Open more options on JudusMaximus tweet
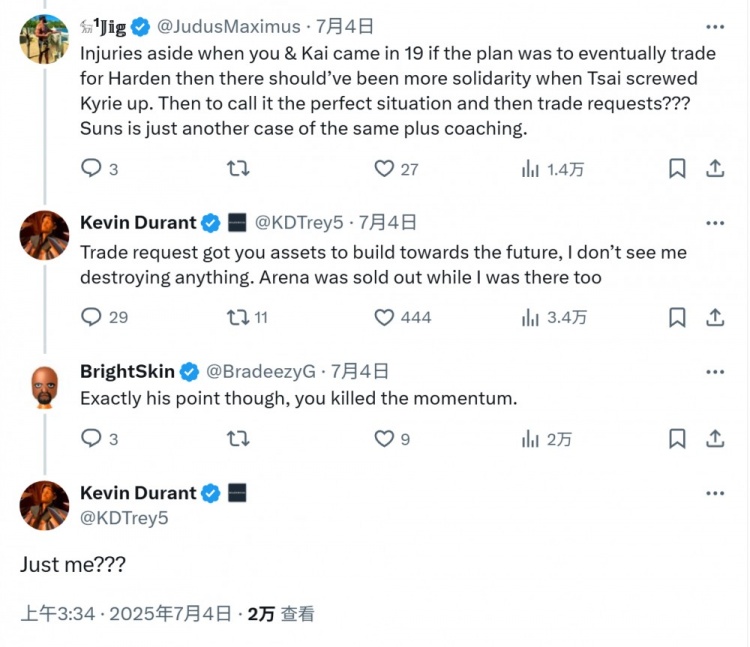This screenshot has height=647, width=750. coord(715,27)
